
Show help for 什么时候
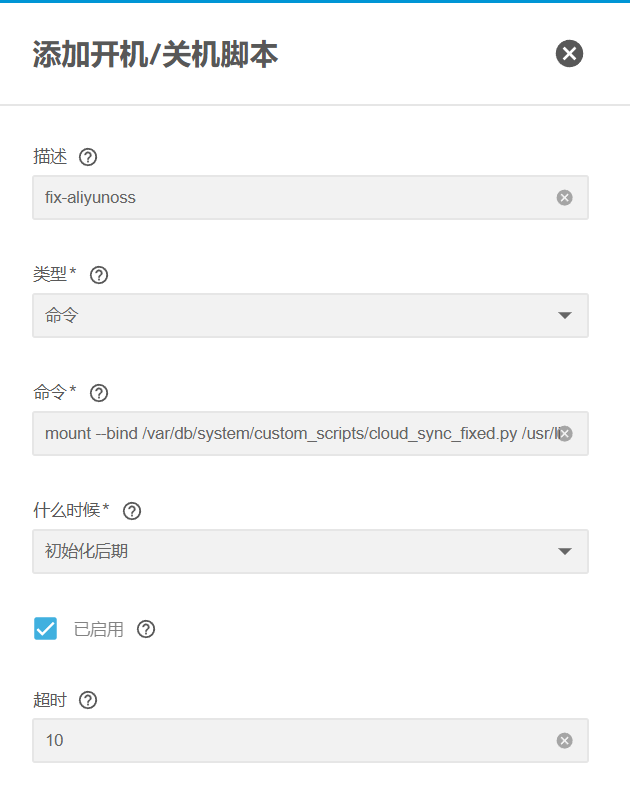[131, 511]
